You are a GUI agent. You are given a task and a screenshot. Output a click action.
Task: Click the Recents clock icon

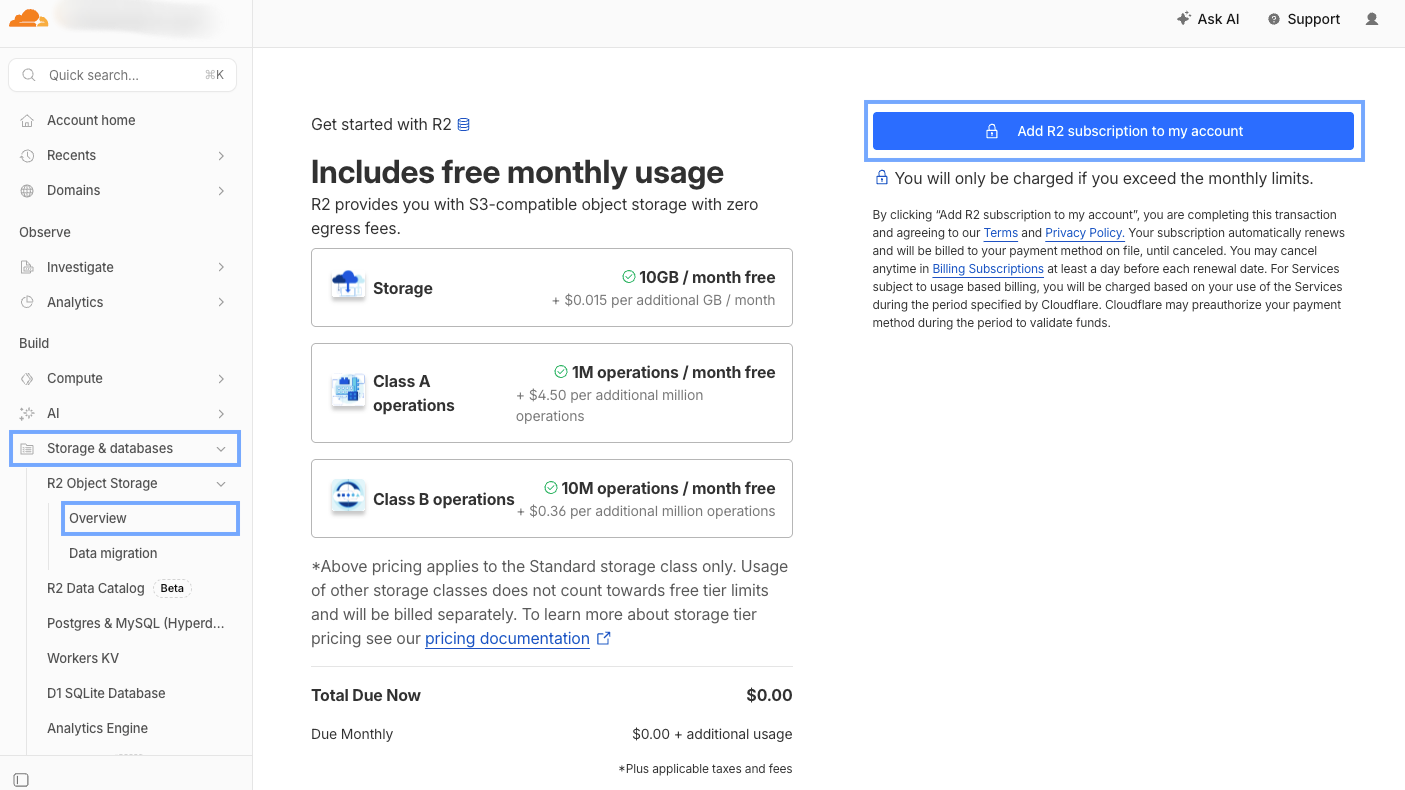coord(27,155)
